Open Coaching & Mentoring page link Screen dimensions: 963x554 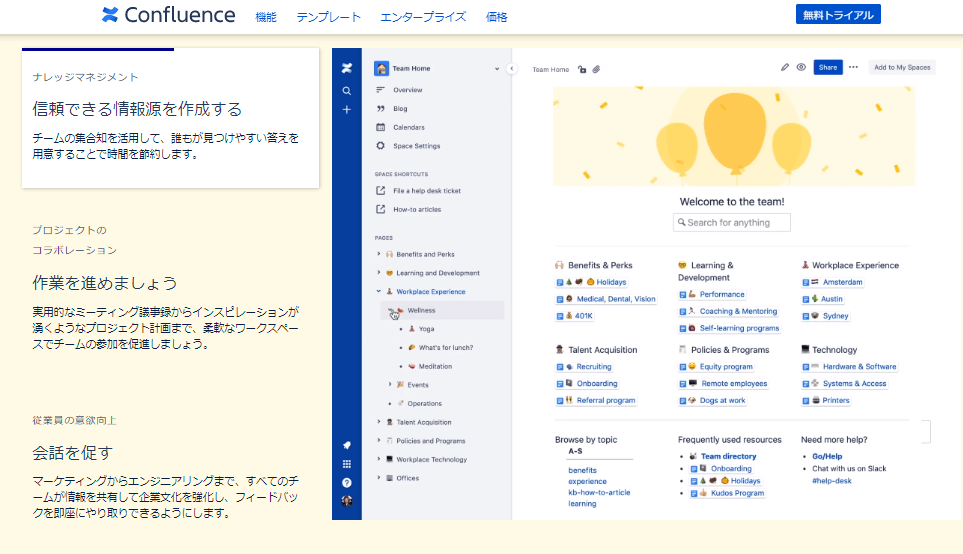click(738, 311)
